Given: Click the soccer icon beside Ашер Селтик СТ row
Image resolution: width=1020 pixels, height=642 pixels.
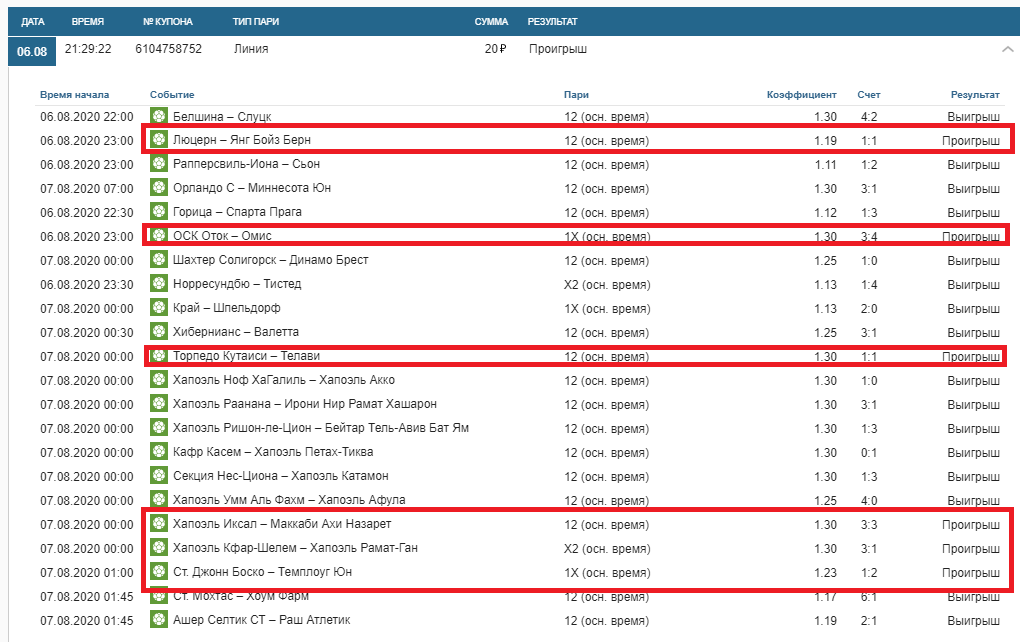Looking at the screenshot, I should click(x=159, y=620).
